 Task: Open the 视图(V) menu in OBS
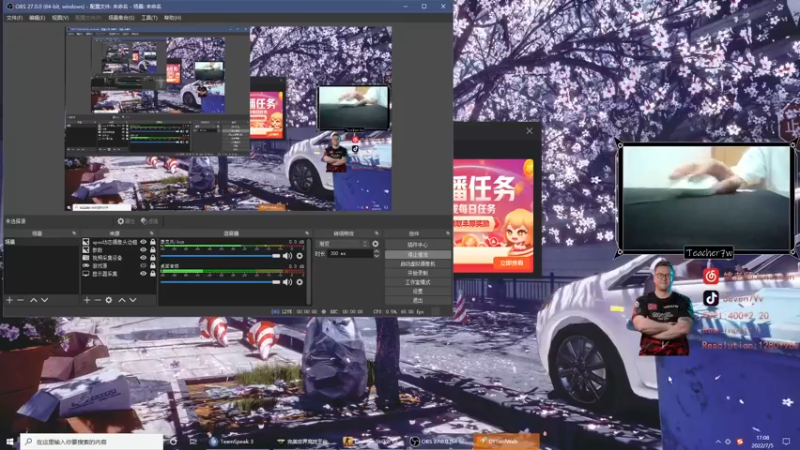(x=60, y=18)
